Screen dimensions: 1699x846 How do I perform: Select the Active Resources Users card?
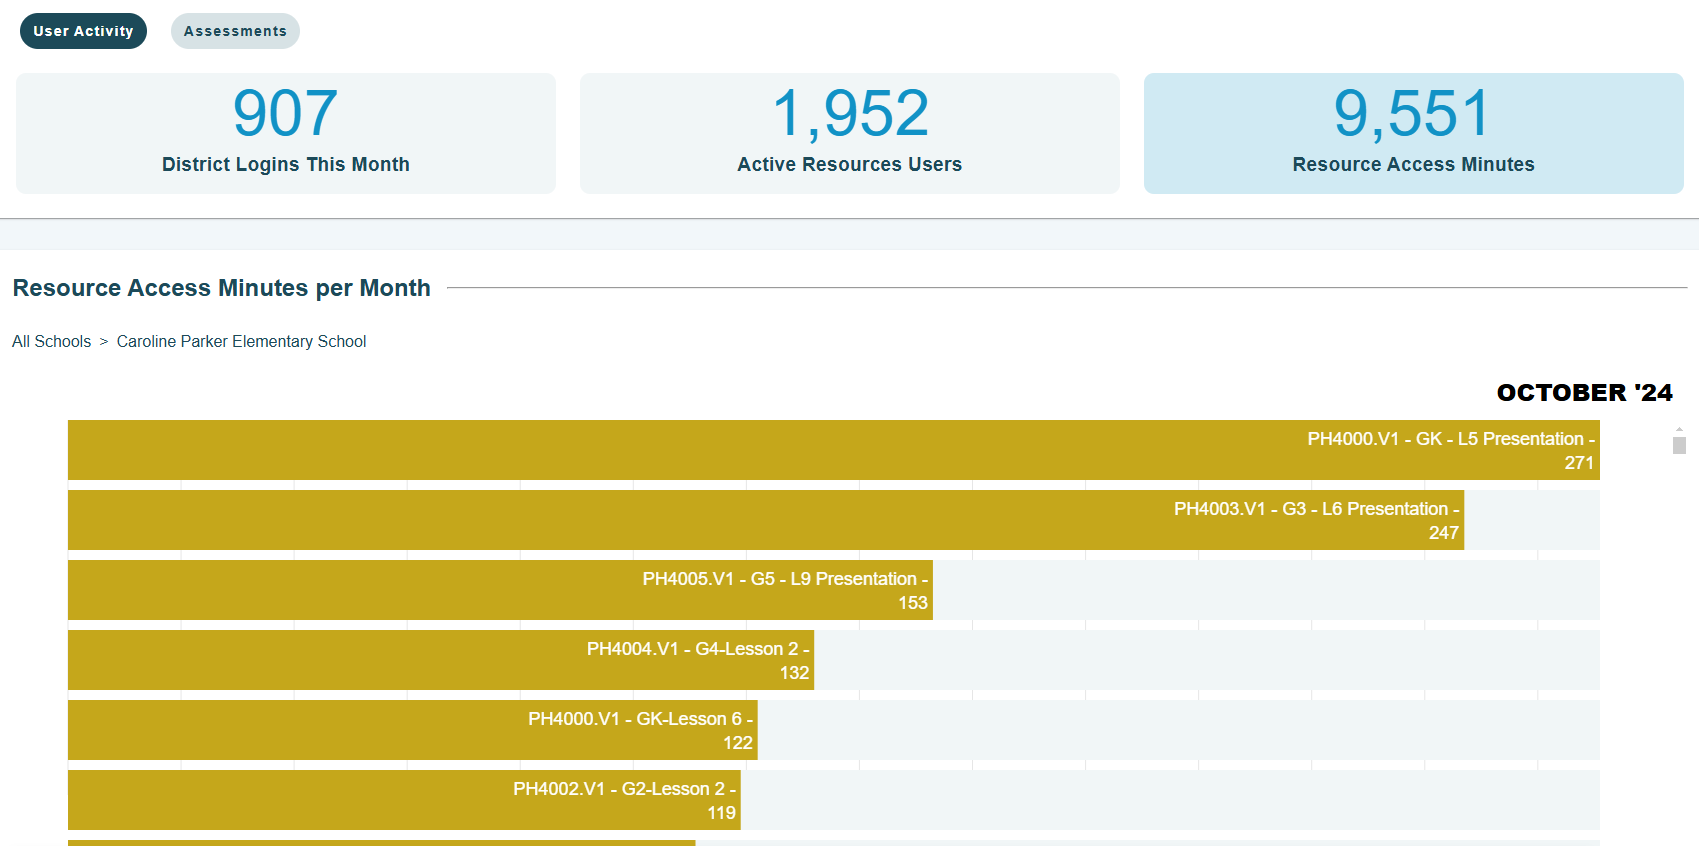click(850, 133)
